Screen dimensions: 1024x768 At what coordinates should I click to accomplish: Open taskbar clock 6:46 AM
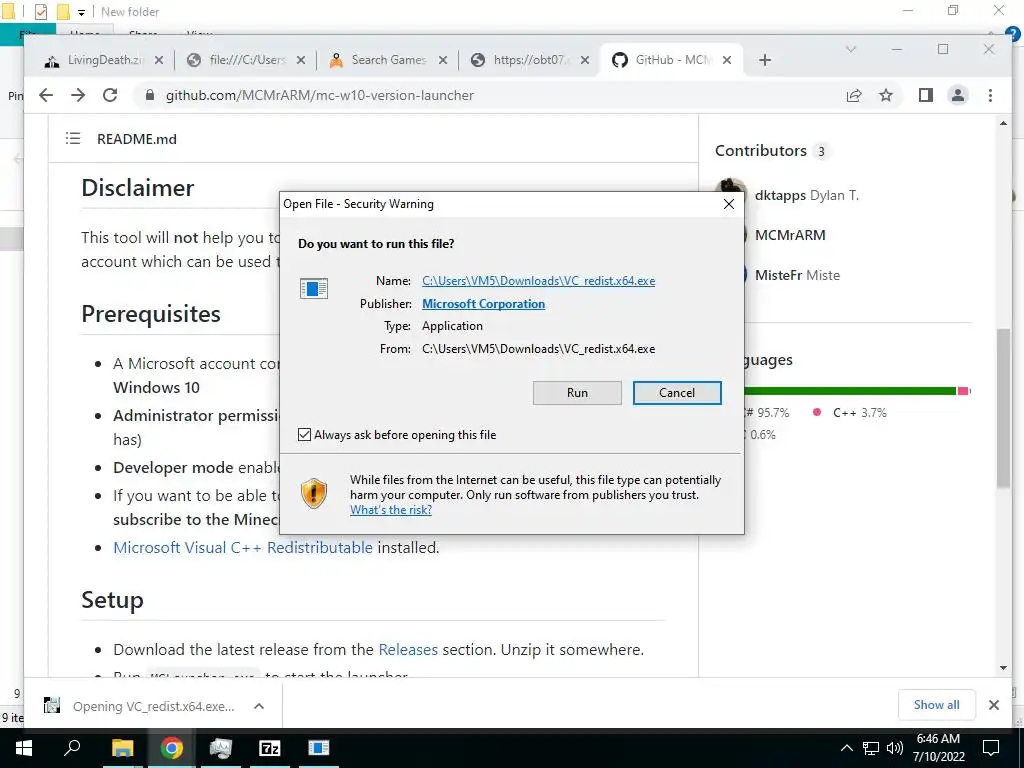tap(938, 748)
